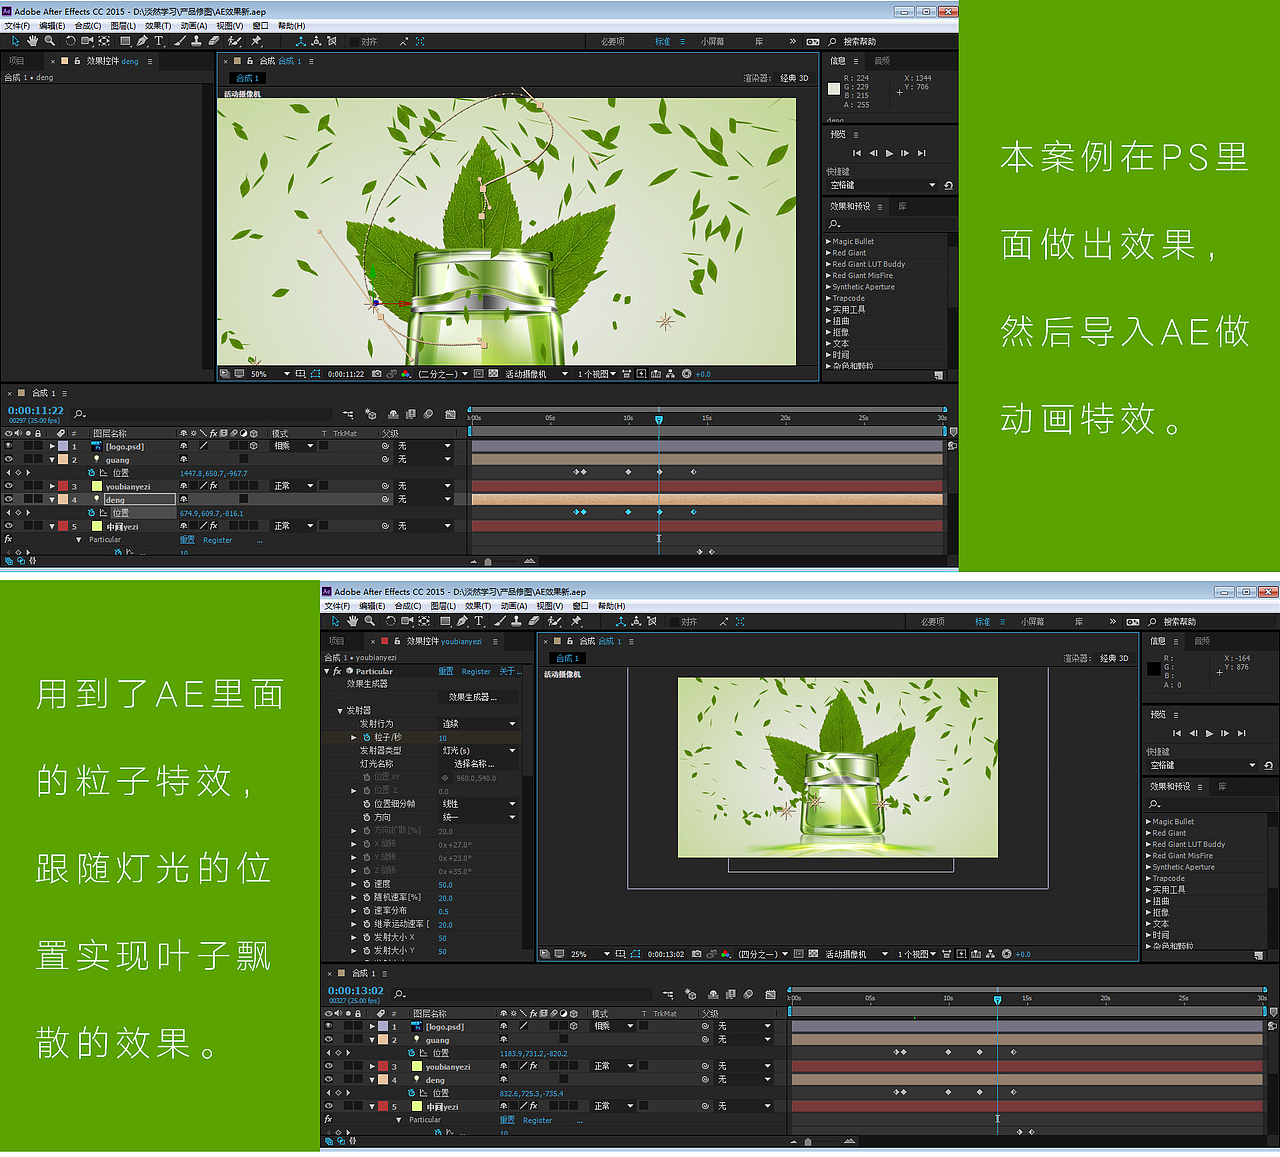Image resolution: width=1280 pixels, height=1157 pixels.
Task: Open the 发射行为 连续 dropdown
Action: pyautogui.click(x=478, y=723)
